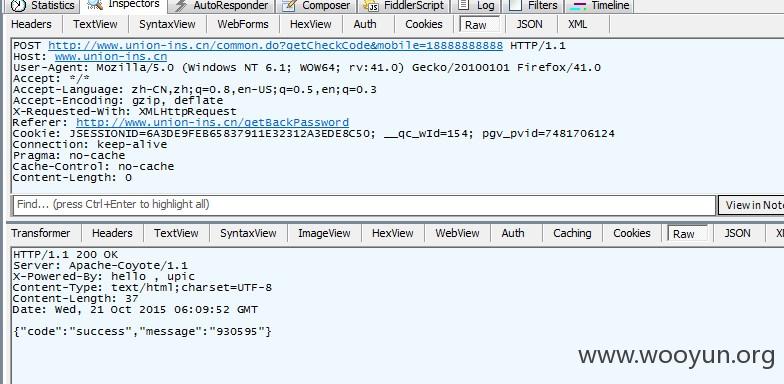Open the Referer getBackPassword link

pos(212,122)
